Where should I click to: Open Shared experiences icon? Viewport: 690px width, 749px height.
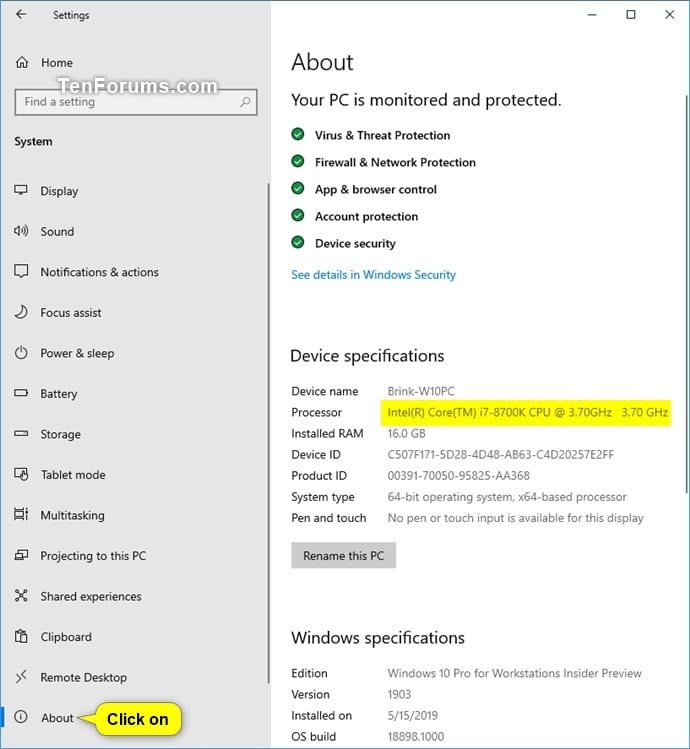[21, 596]
